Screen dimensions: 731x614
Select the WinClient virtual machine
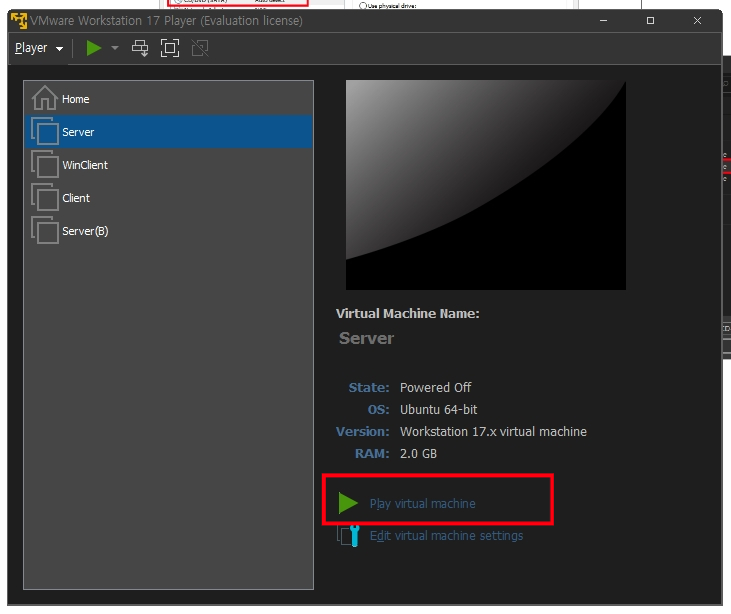tap(168, 165)
